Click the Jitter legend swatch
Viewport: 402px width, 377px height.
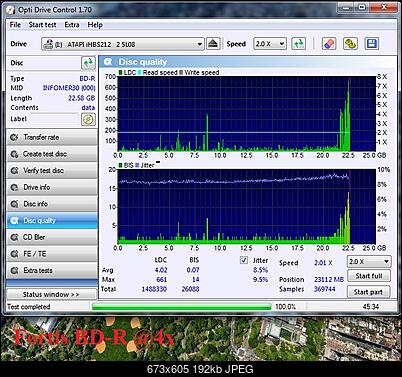click(x=137, y=165)
